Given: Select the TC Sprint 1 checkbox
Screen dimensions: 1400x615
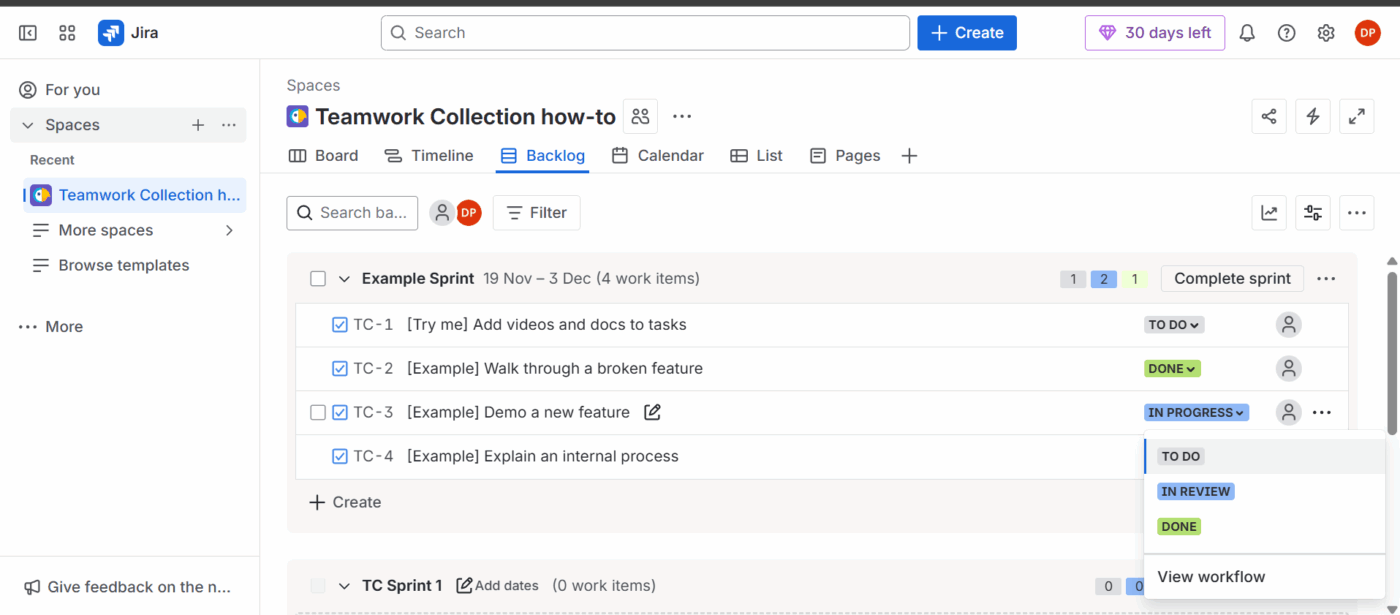Looking at the screenshot, I should pos(316,585).
